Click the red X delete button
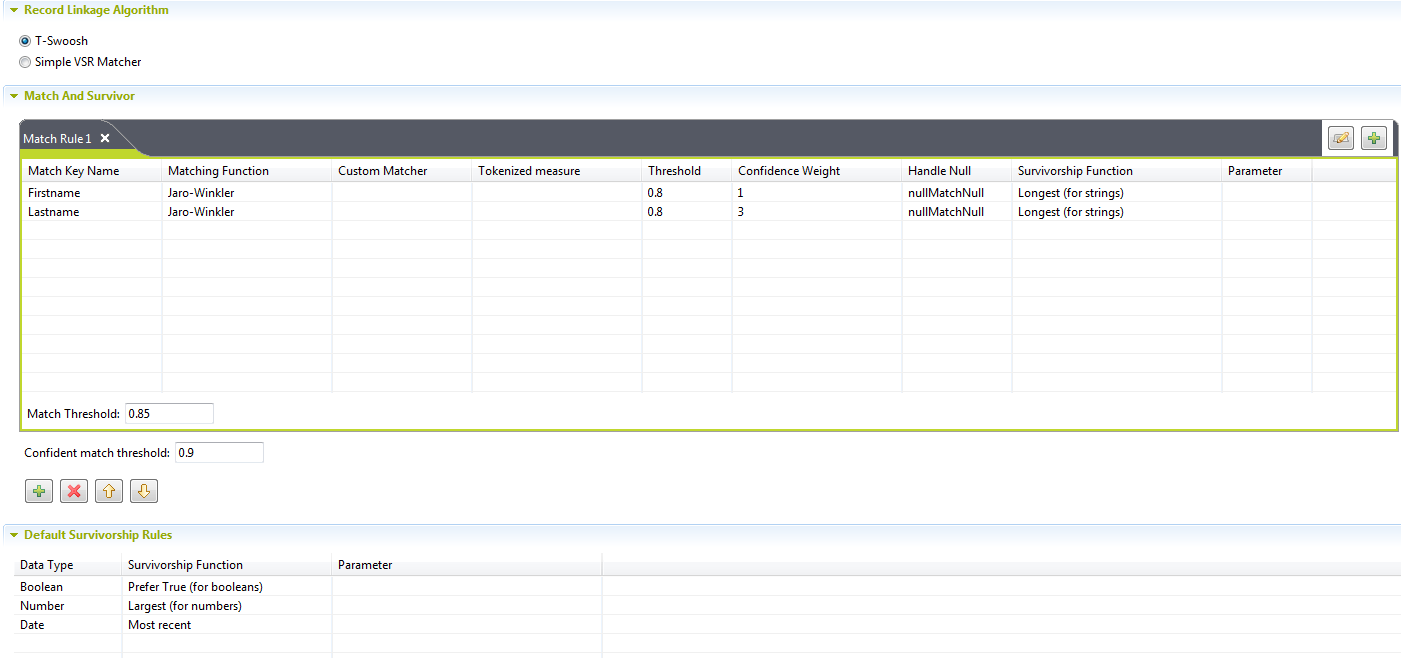The height and width of the screenshot is (658, 1401). 73,491
